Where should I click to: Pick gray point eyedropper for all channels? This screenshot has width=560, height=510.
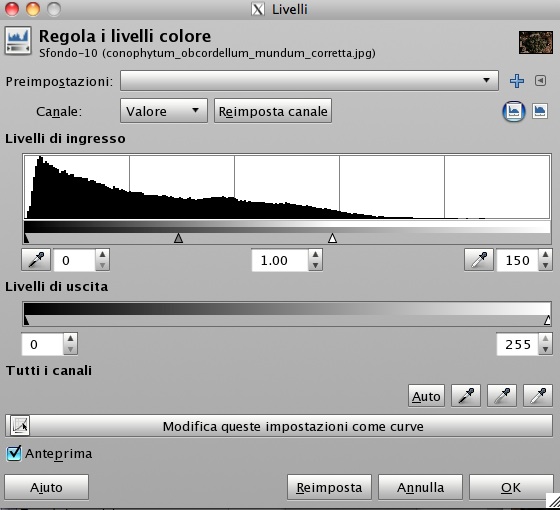click(502, 396)
